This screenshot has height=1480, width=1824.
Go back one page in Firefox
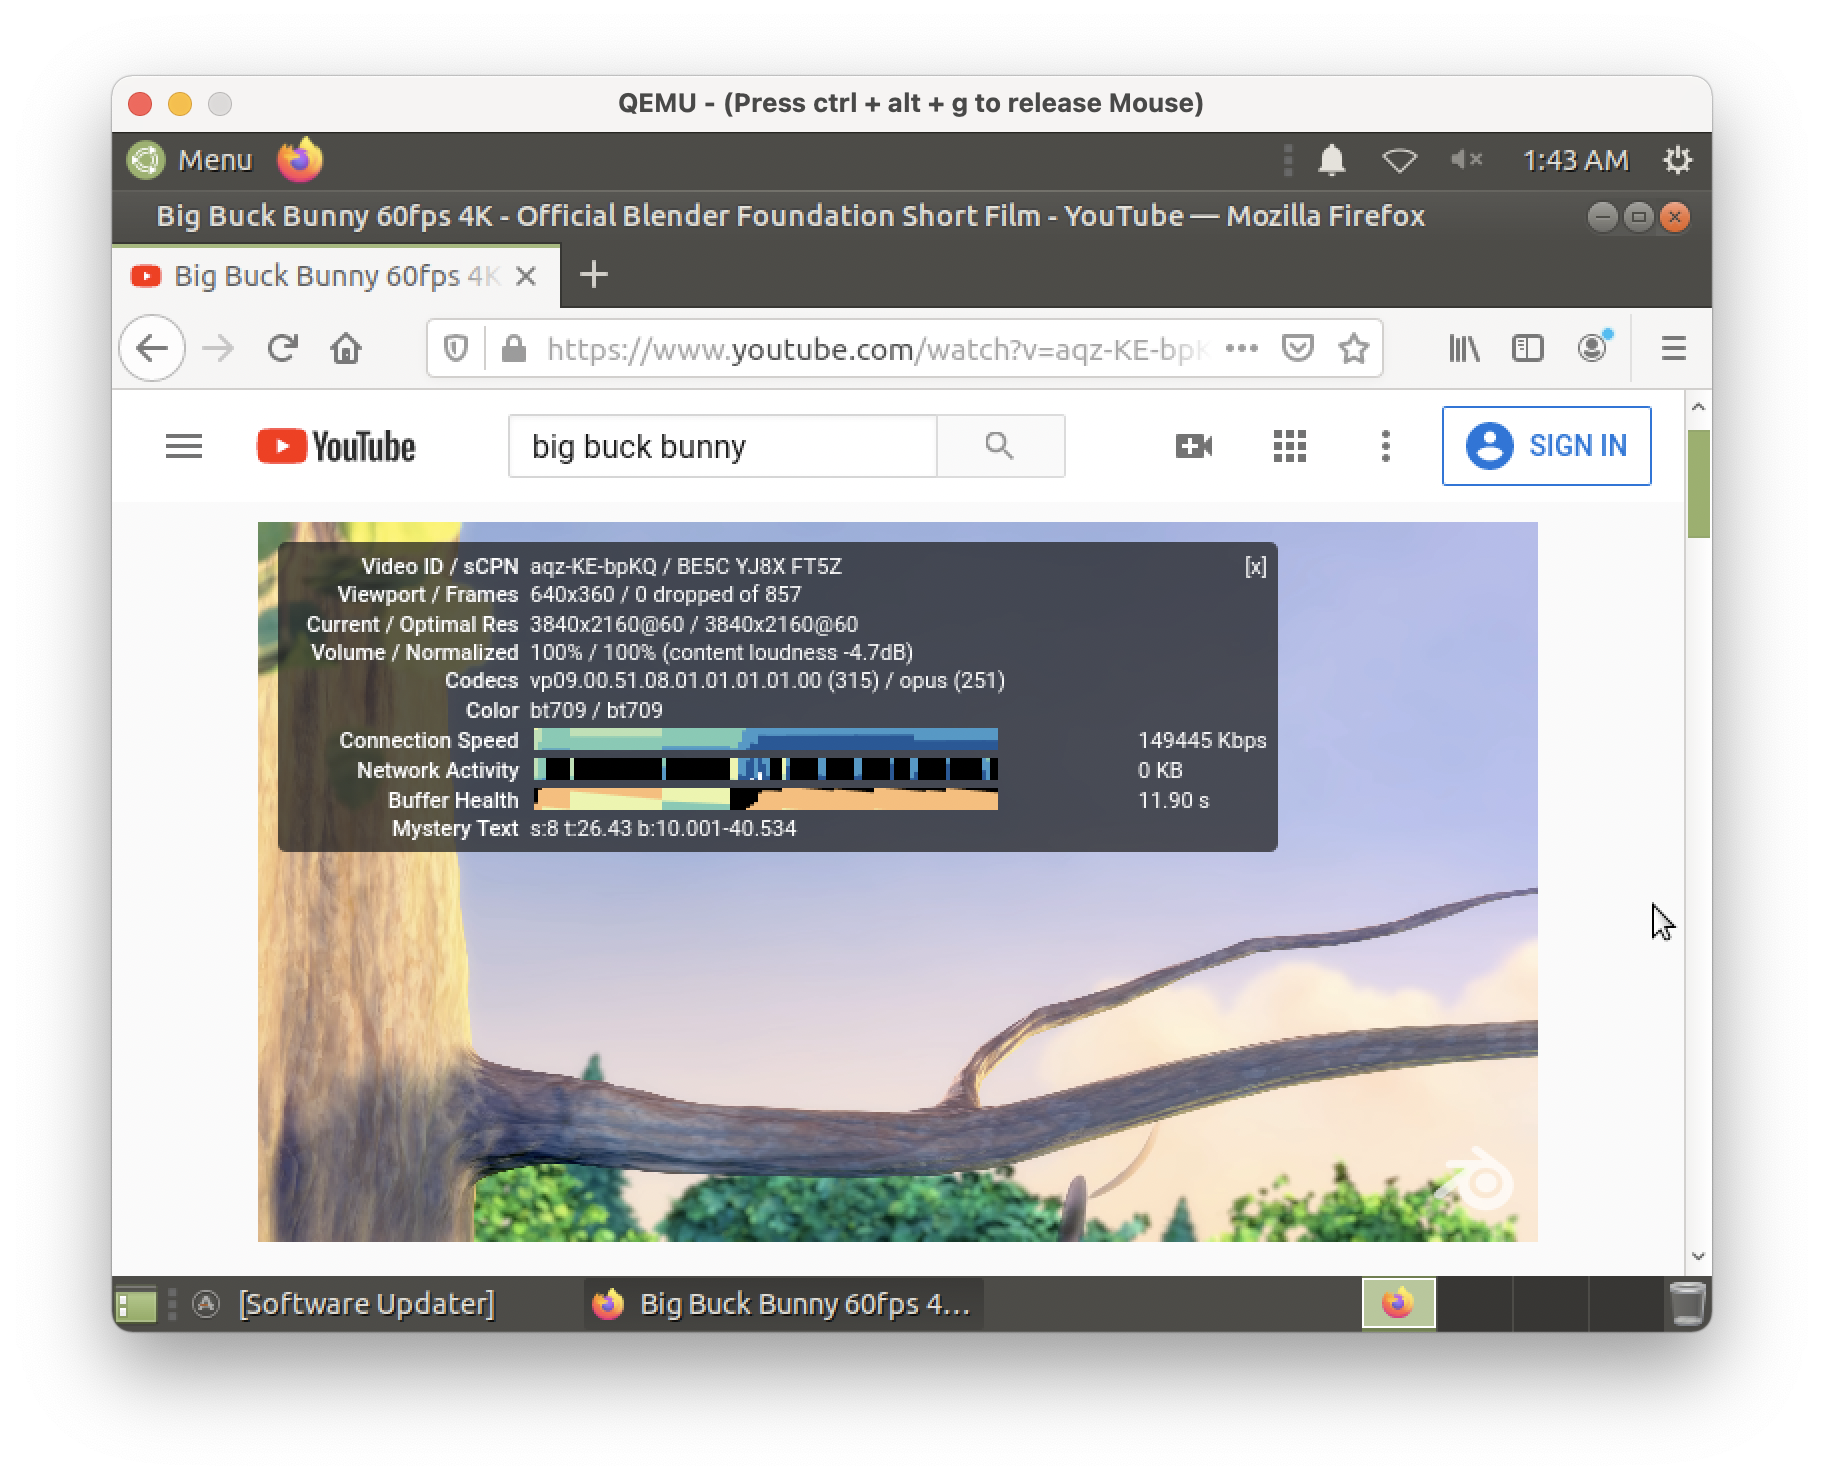tap(152, 349)
